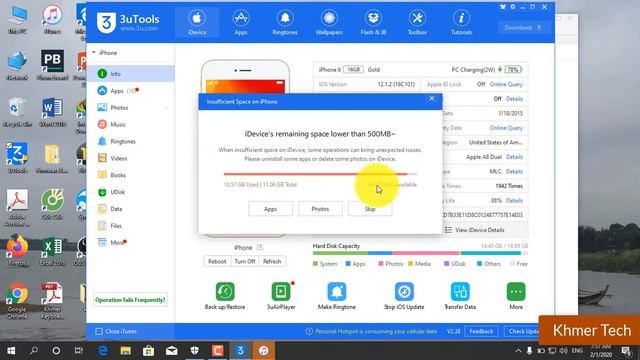Open Photos in the sidebar
The image size is (640, 360).
pos(131,107)
